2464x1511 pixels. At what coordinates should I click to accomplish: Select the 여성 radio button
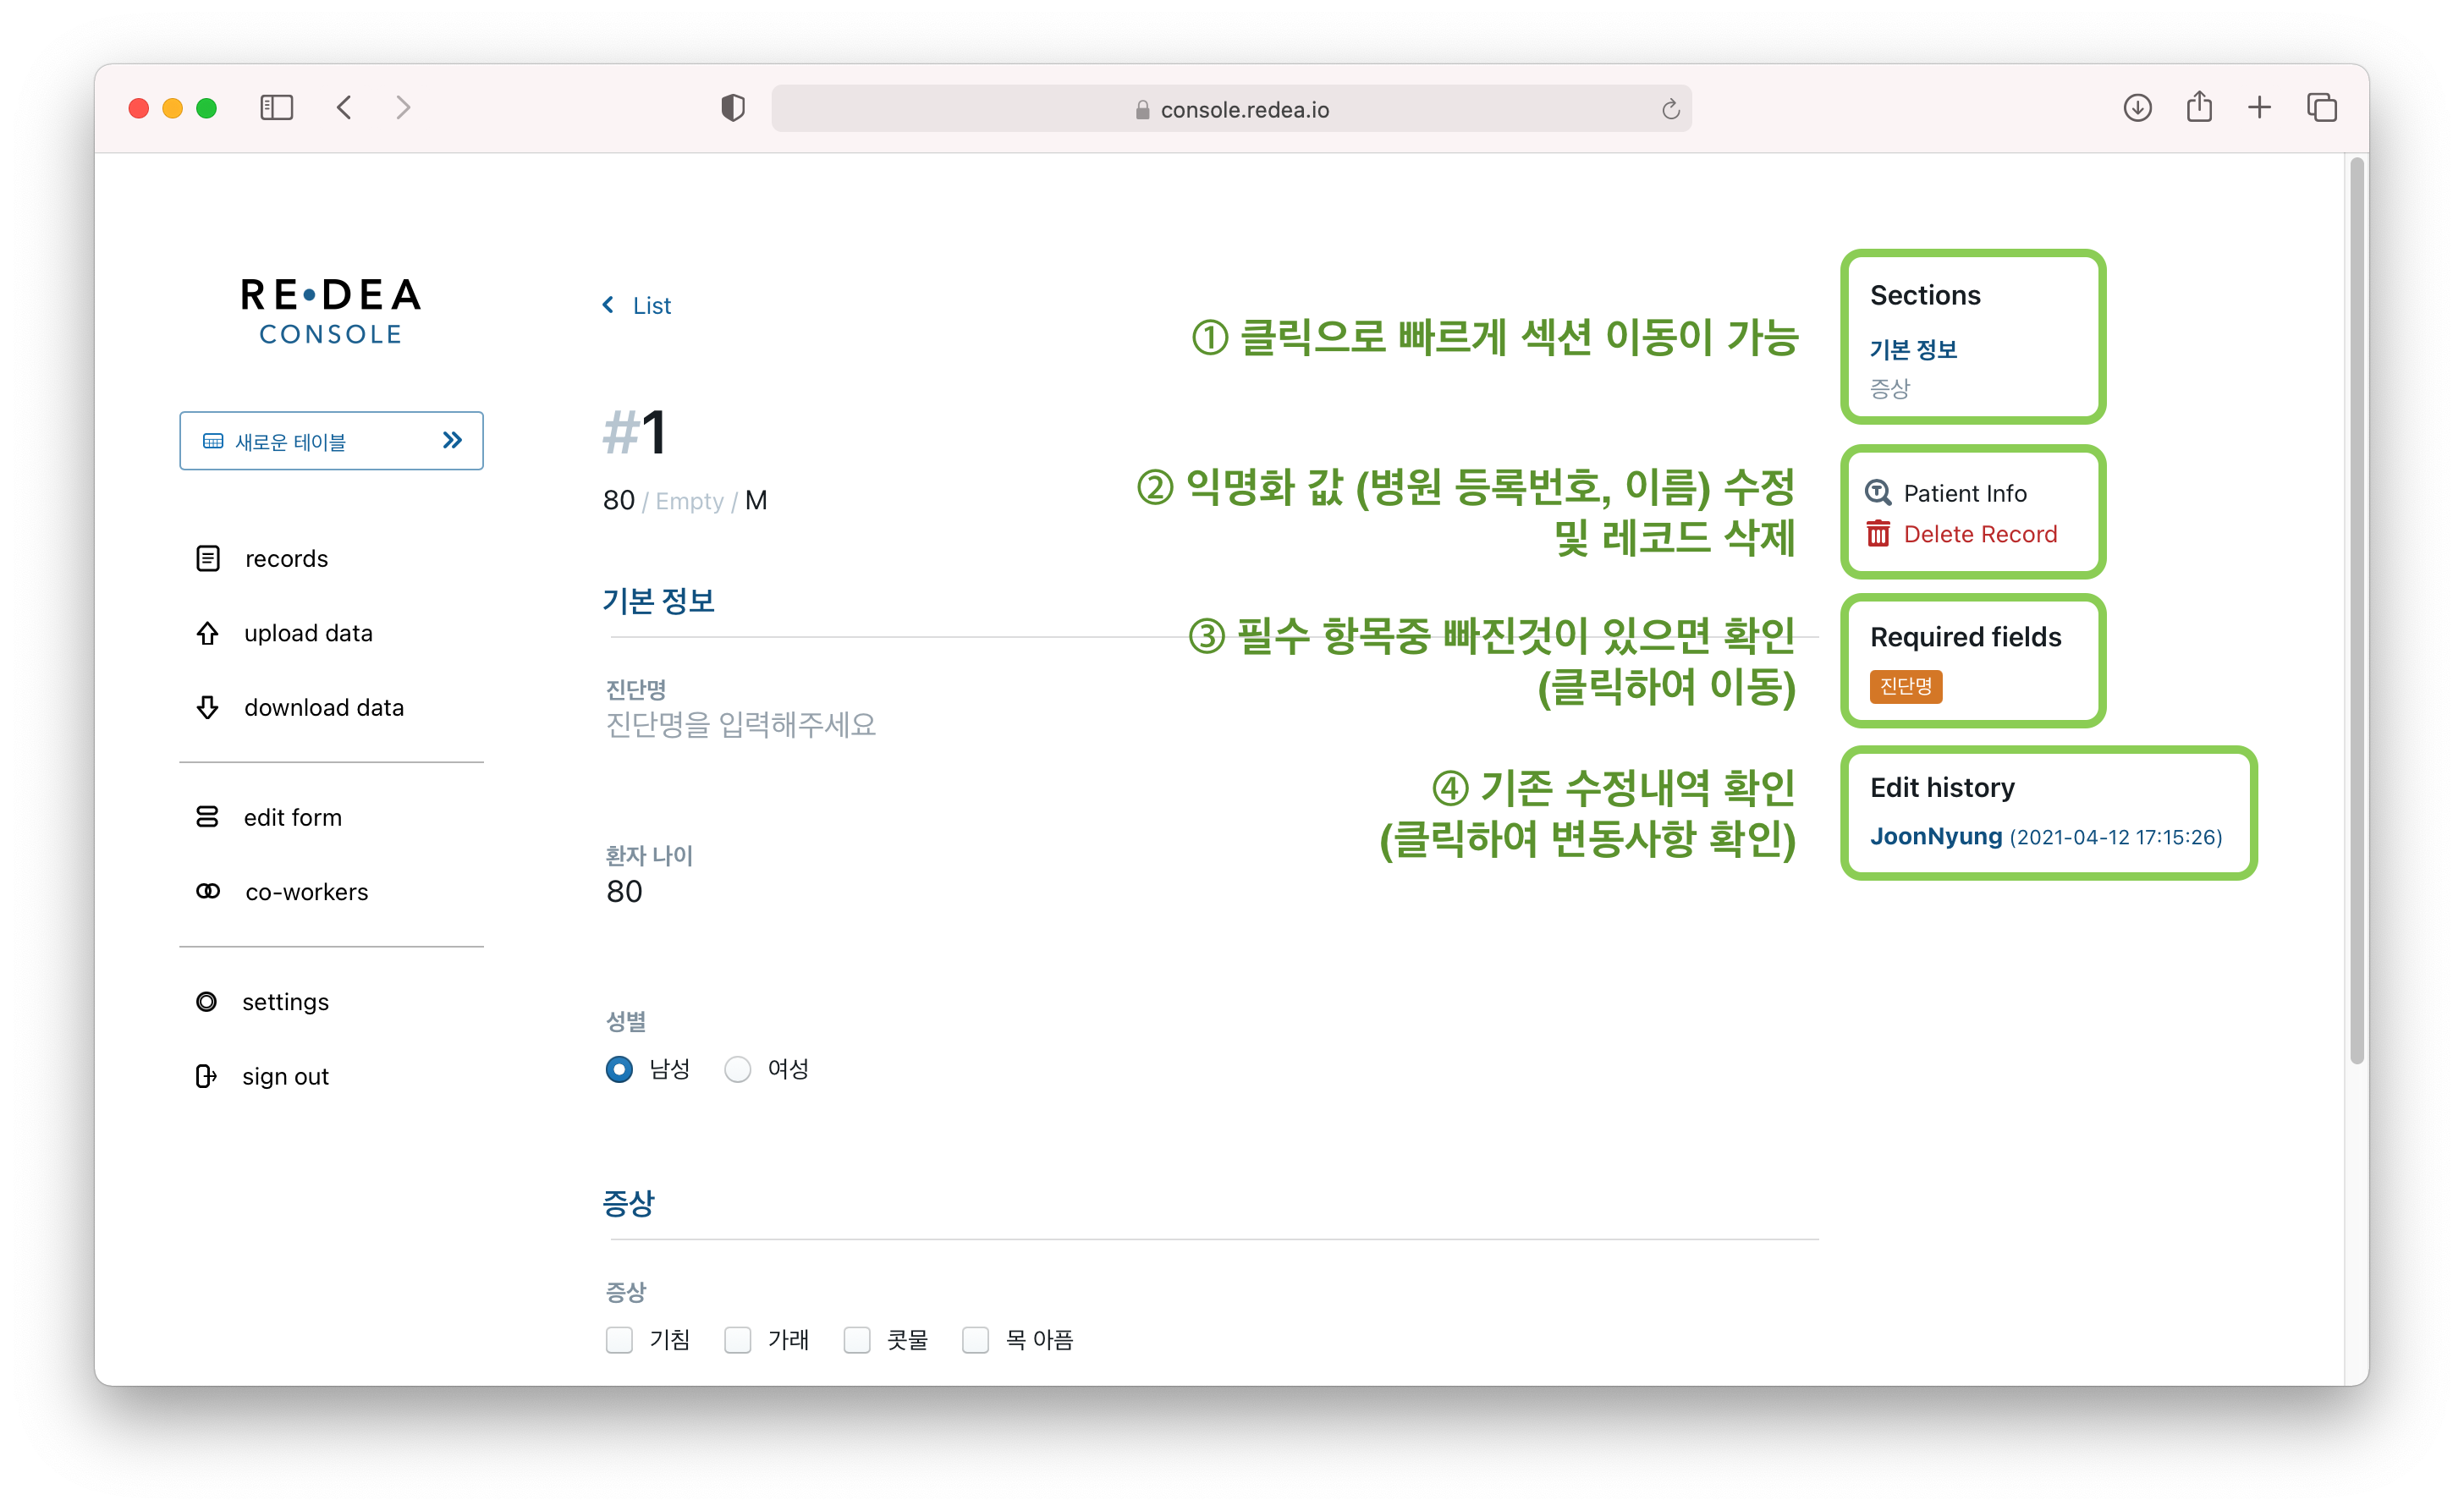pyautogui.click(x=738, y=1069)
